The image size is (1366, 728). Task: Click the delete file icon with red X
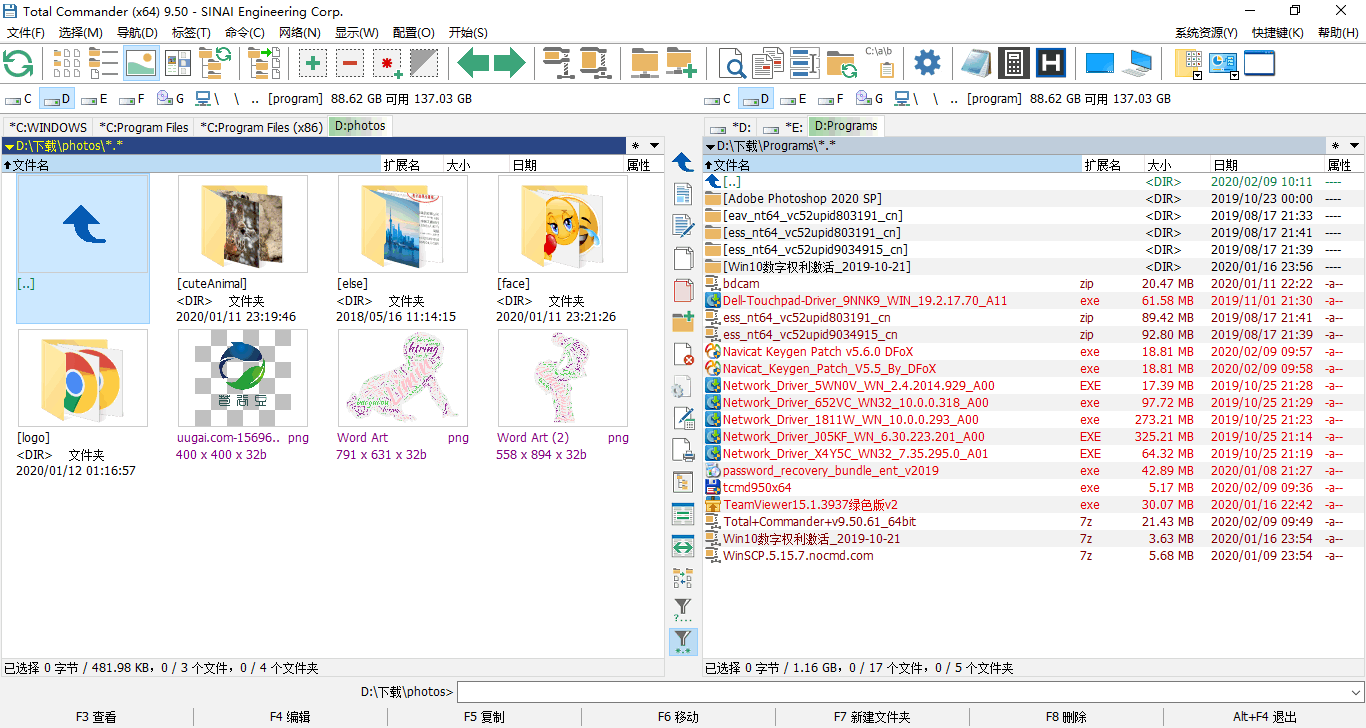coord(683,354)
